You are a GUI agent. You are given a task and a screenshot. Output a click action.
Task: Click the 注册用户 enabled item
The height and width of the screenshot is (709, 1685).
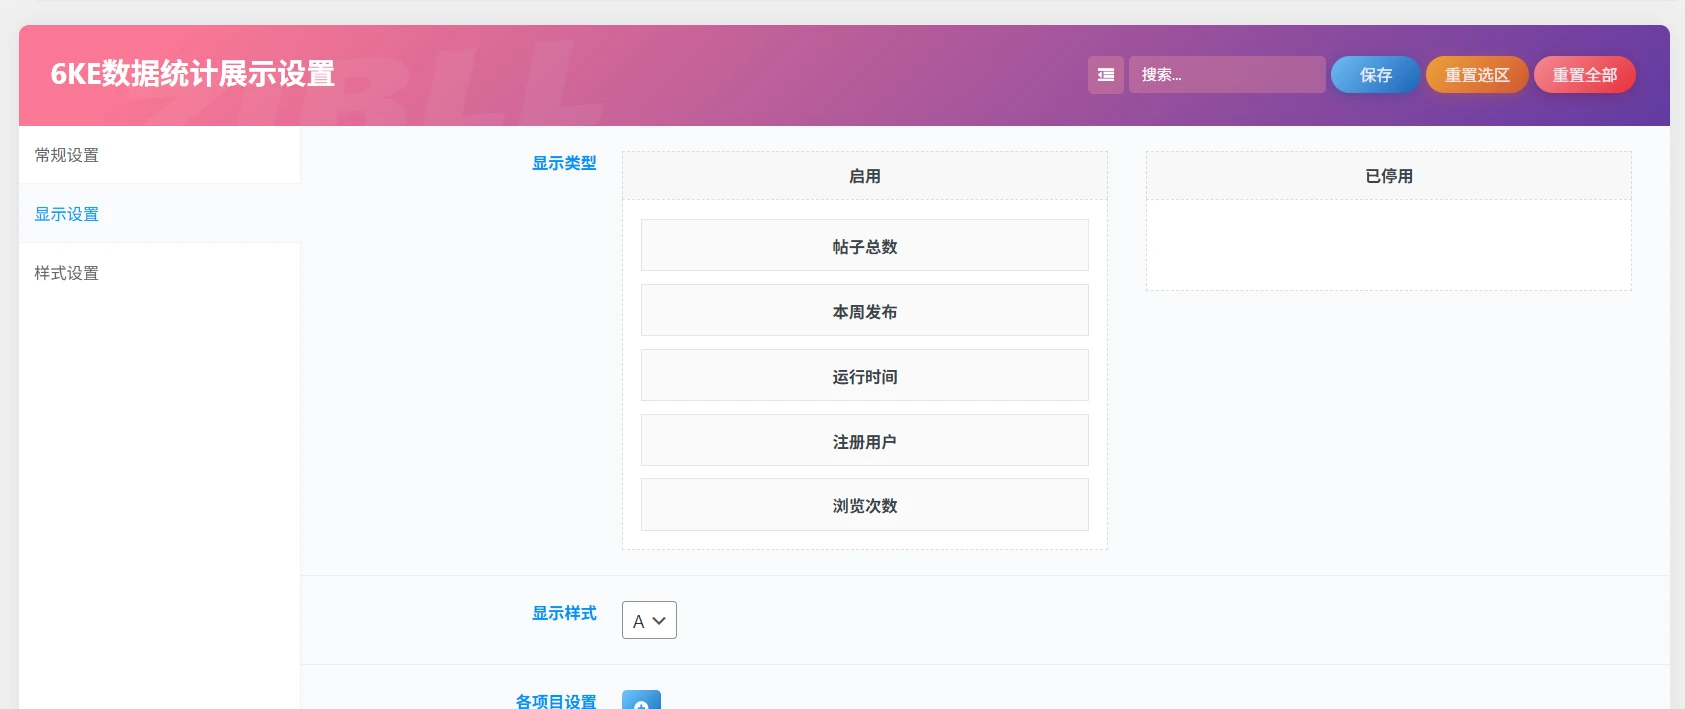(864, 441)
